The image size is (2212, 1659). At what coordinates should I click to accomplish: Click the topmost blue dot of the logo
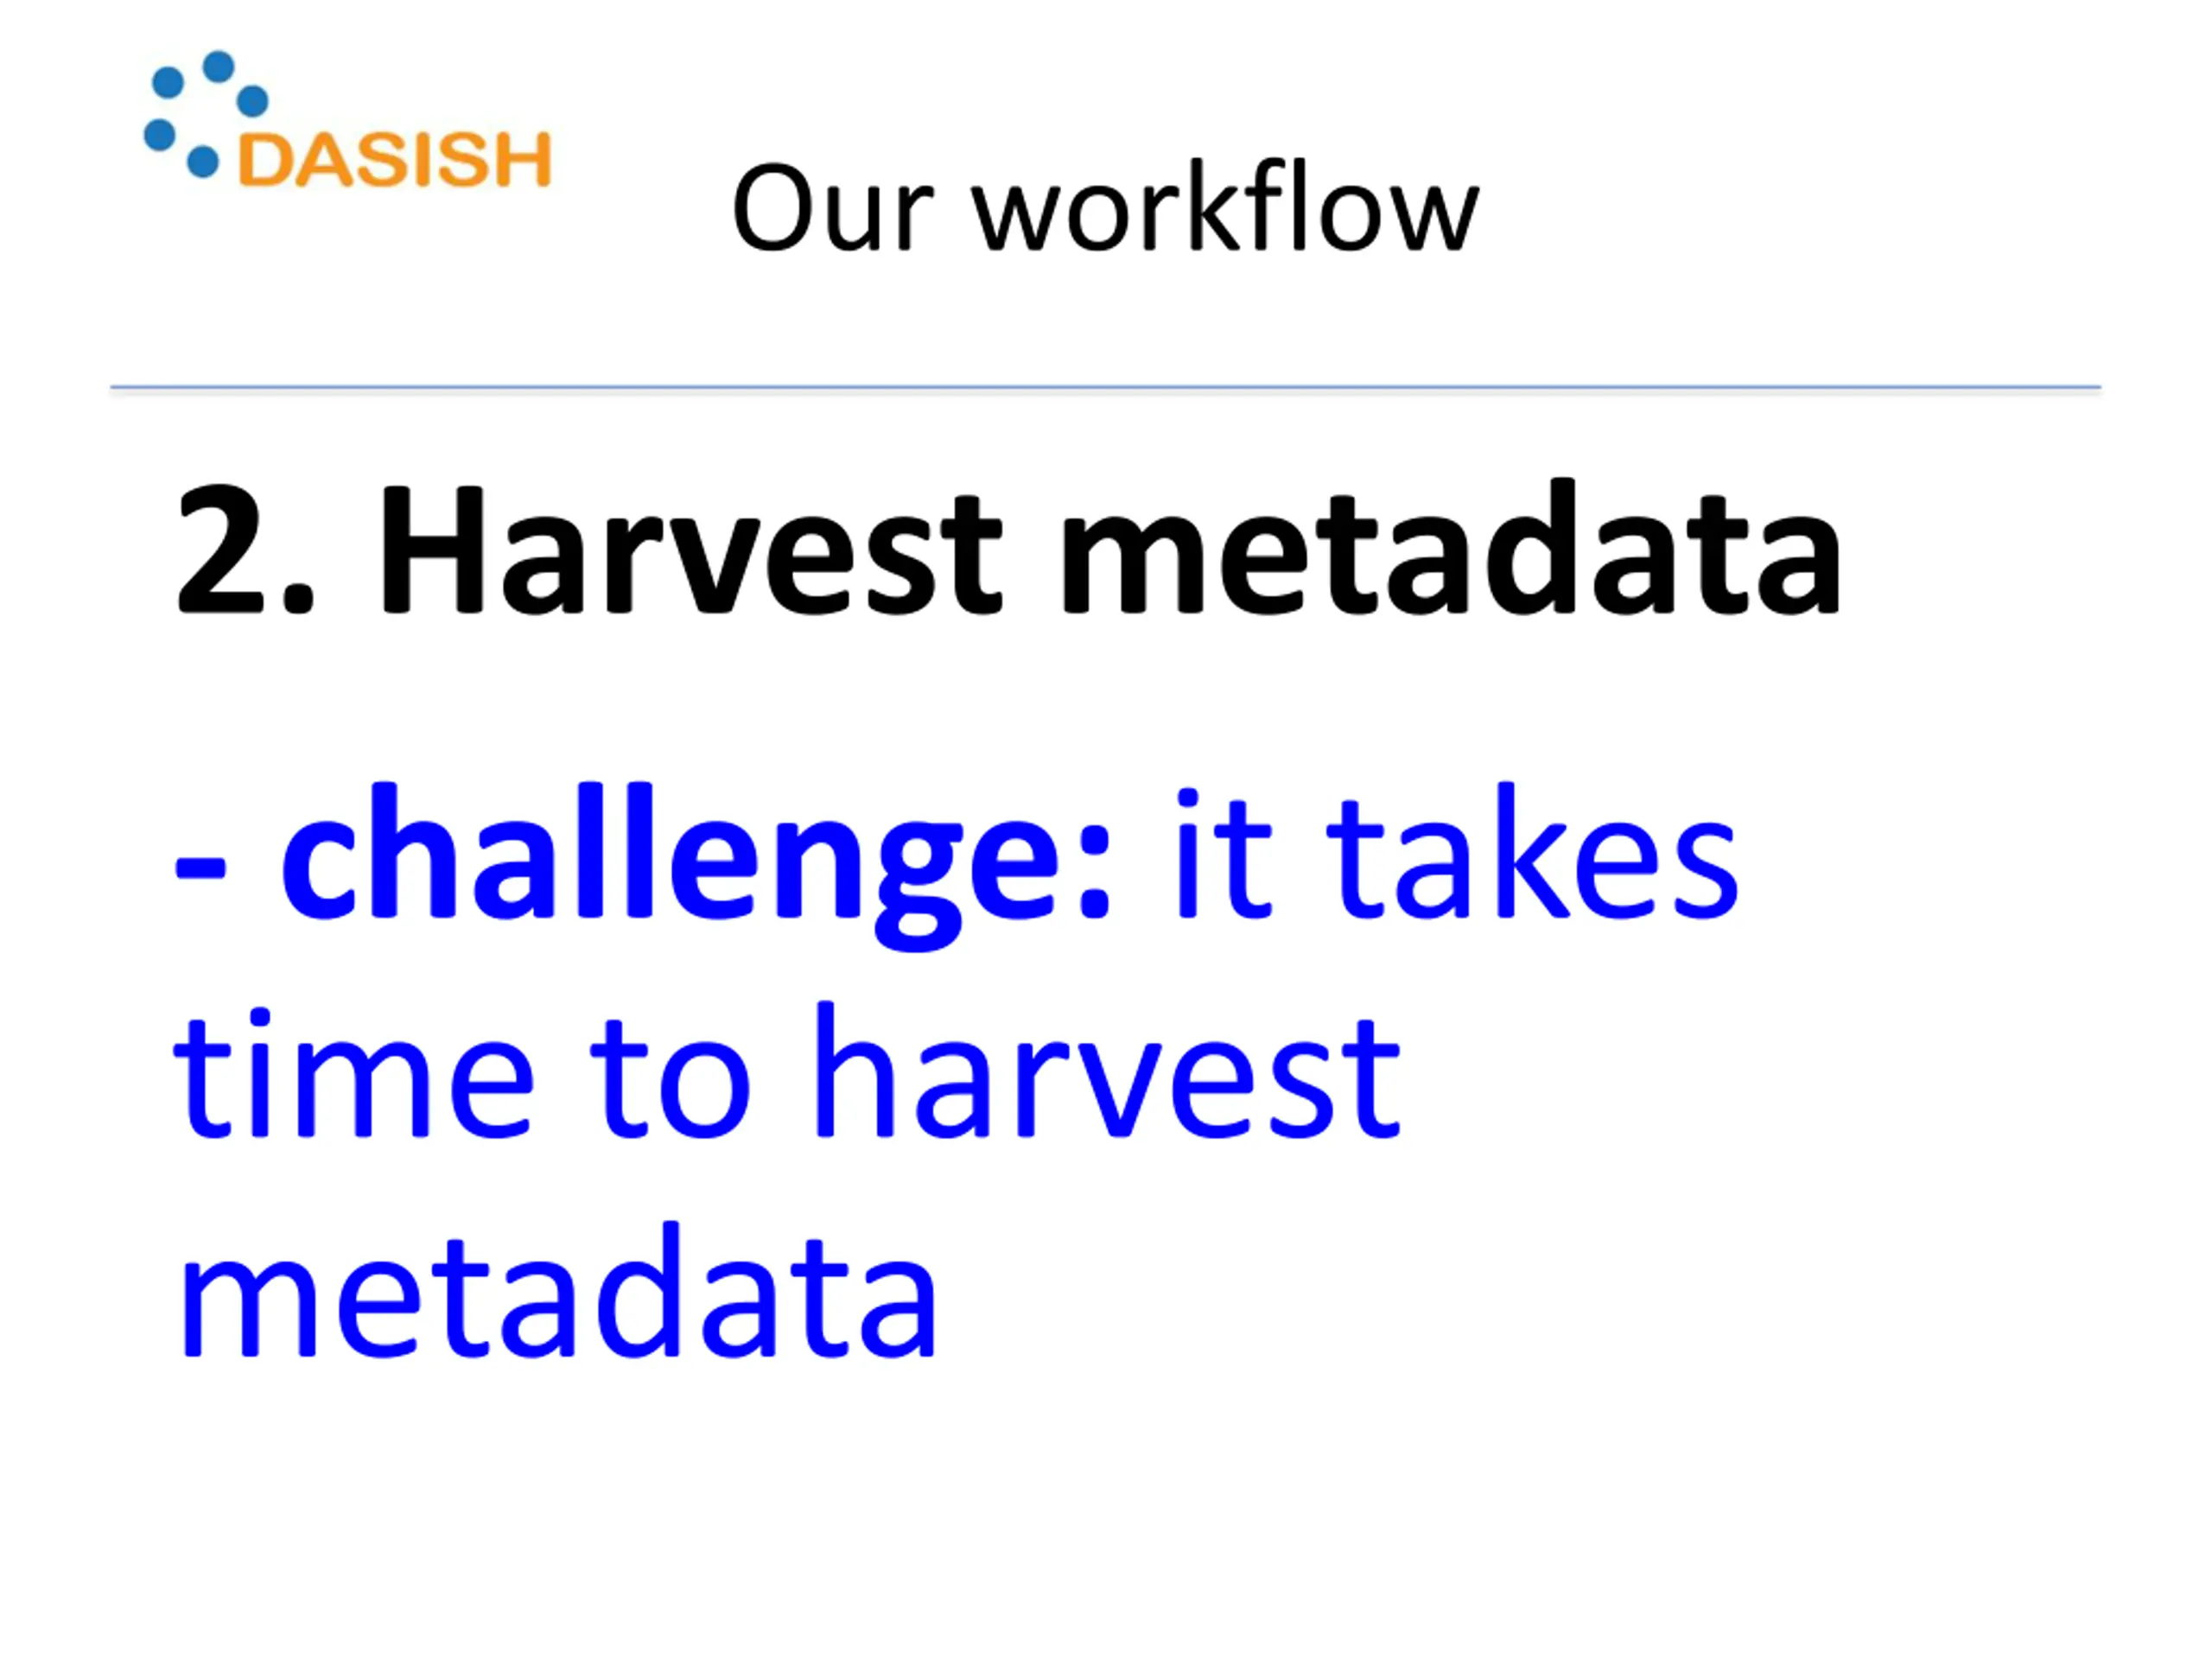coord(218,66)
